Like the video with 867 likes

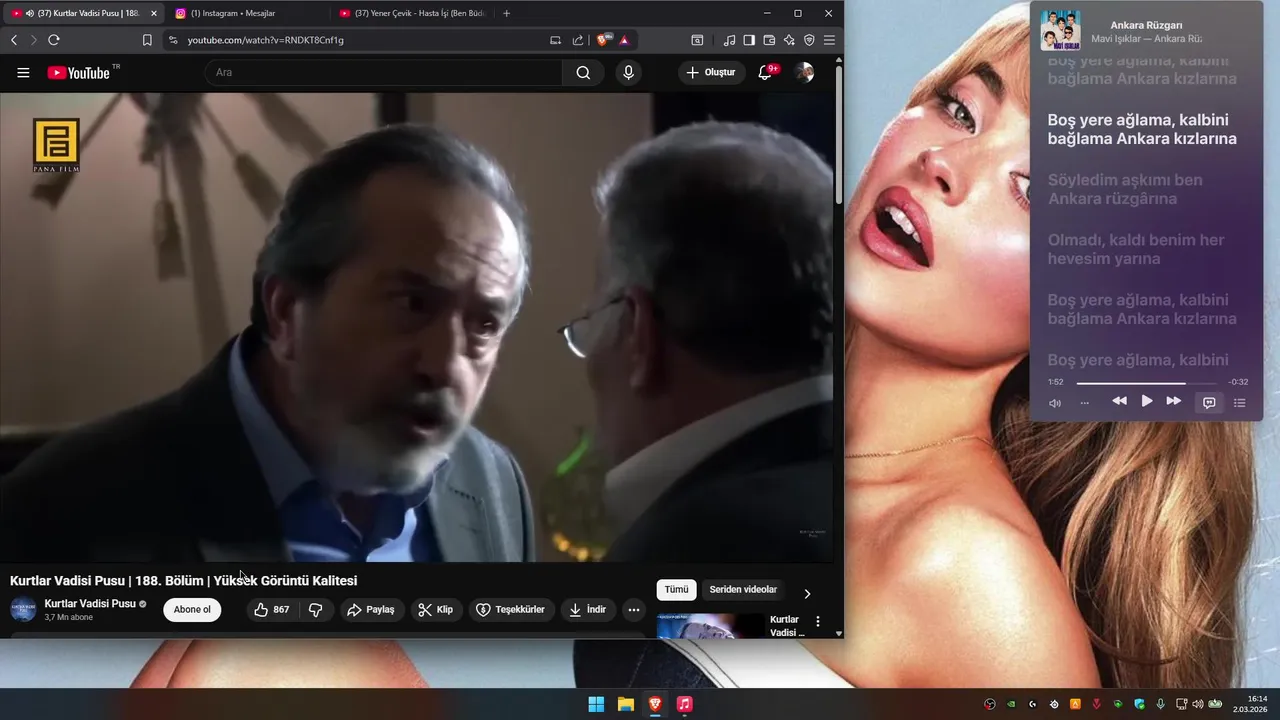coord(272,610)
